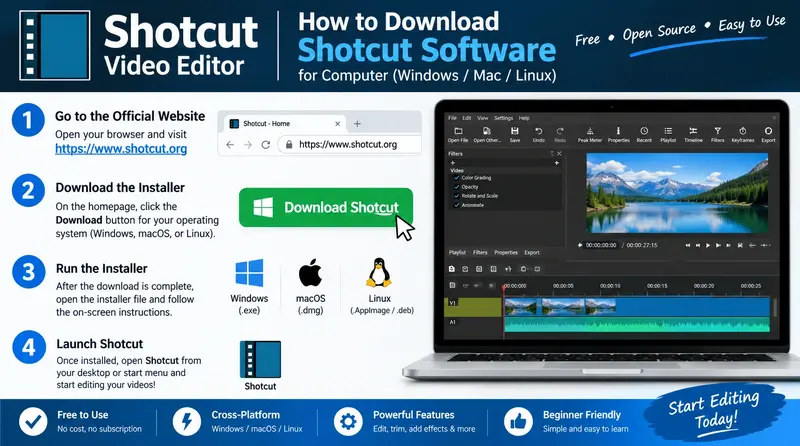Click the browser reload icon

[265, 145]
